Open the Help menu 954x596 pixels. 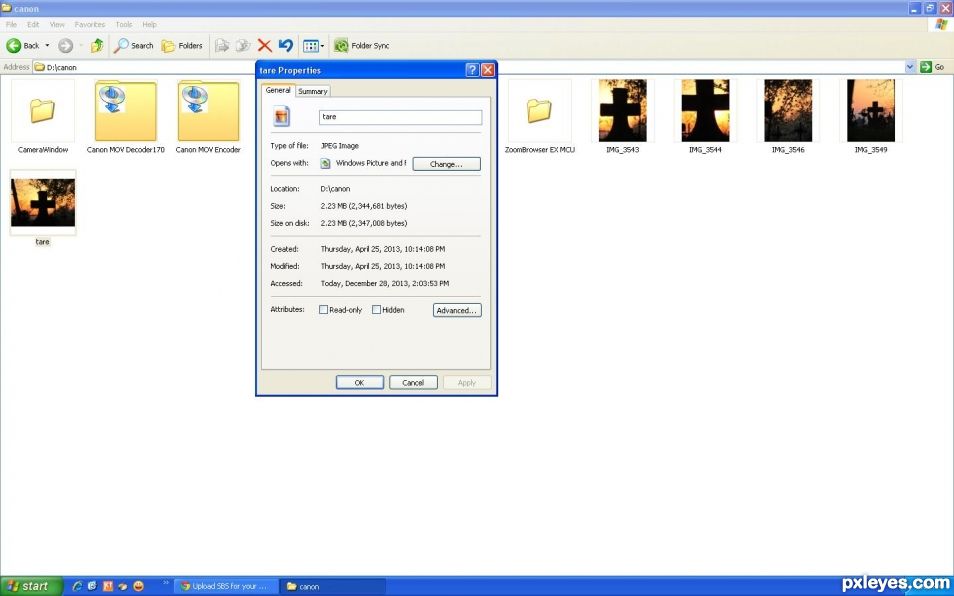click(150, 24)
